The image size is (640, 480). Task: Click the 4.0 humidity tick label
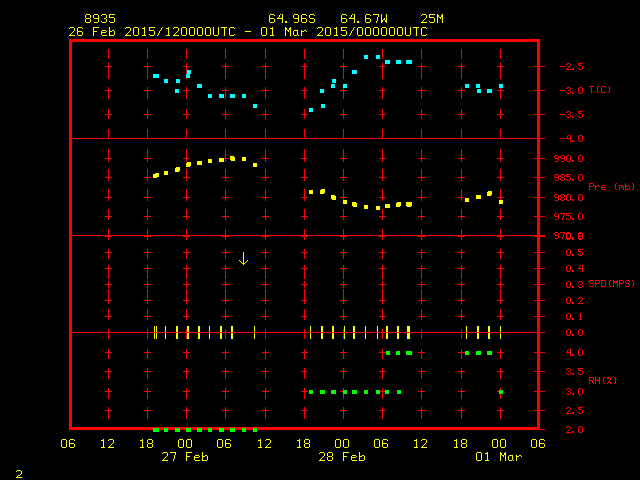575,353
